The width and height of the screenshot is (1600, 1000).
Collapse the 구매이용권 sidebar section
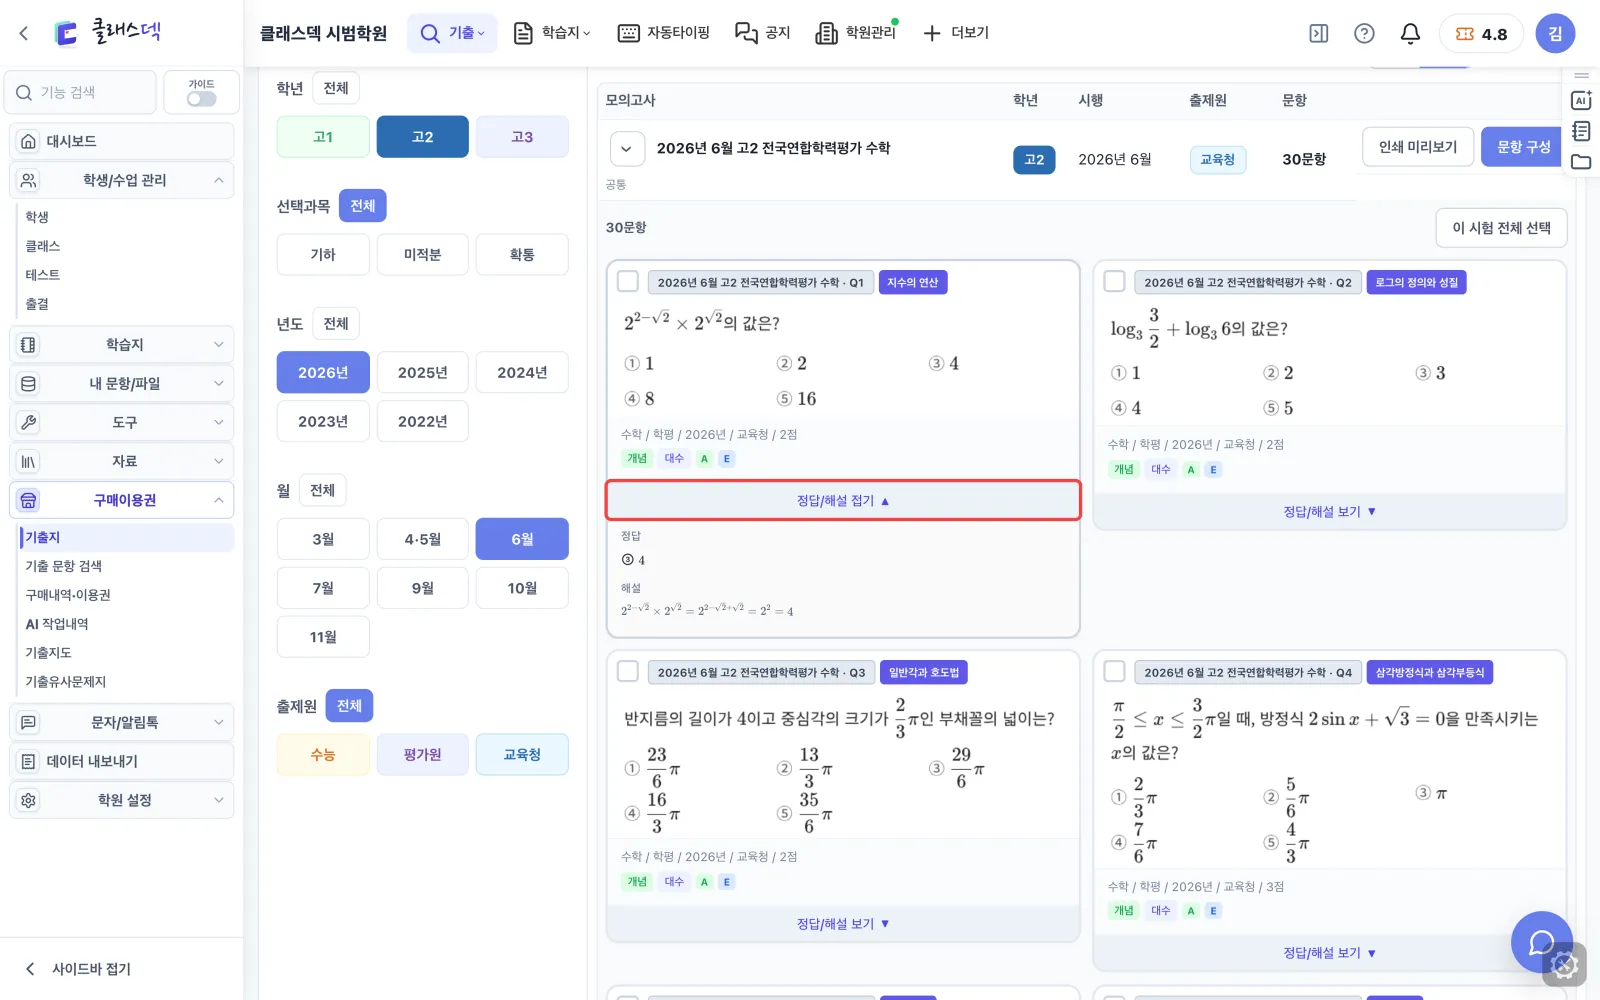coord(121,500)
